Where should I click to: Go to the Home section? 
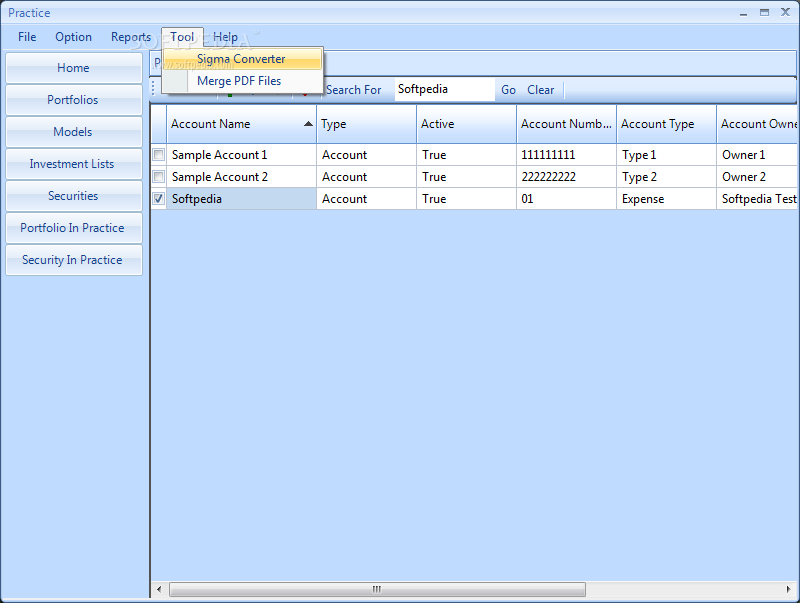coord(73,68)
